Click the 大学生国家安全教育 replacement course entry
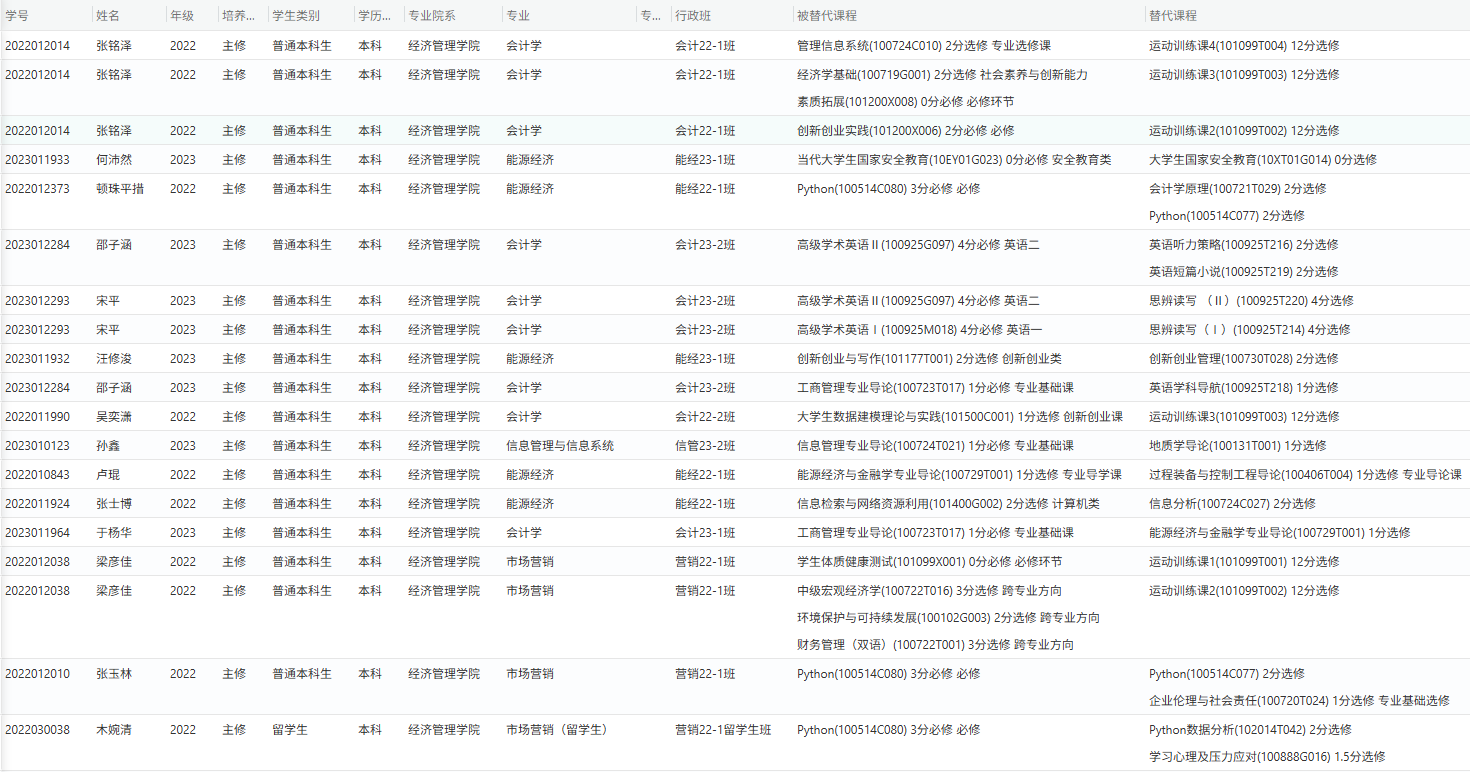 click(1262, 160)
